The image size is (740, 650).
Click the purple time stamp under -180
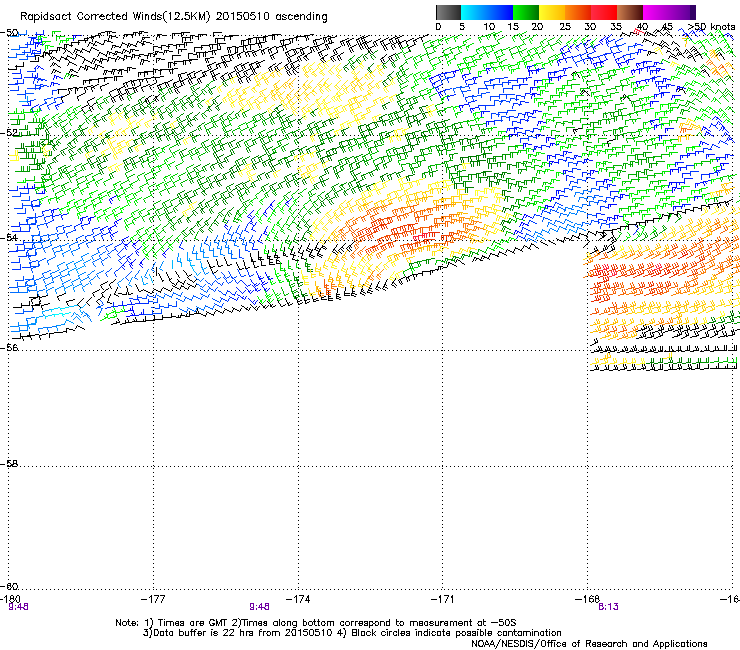pyautogui.click(x=18, y=607)
